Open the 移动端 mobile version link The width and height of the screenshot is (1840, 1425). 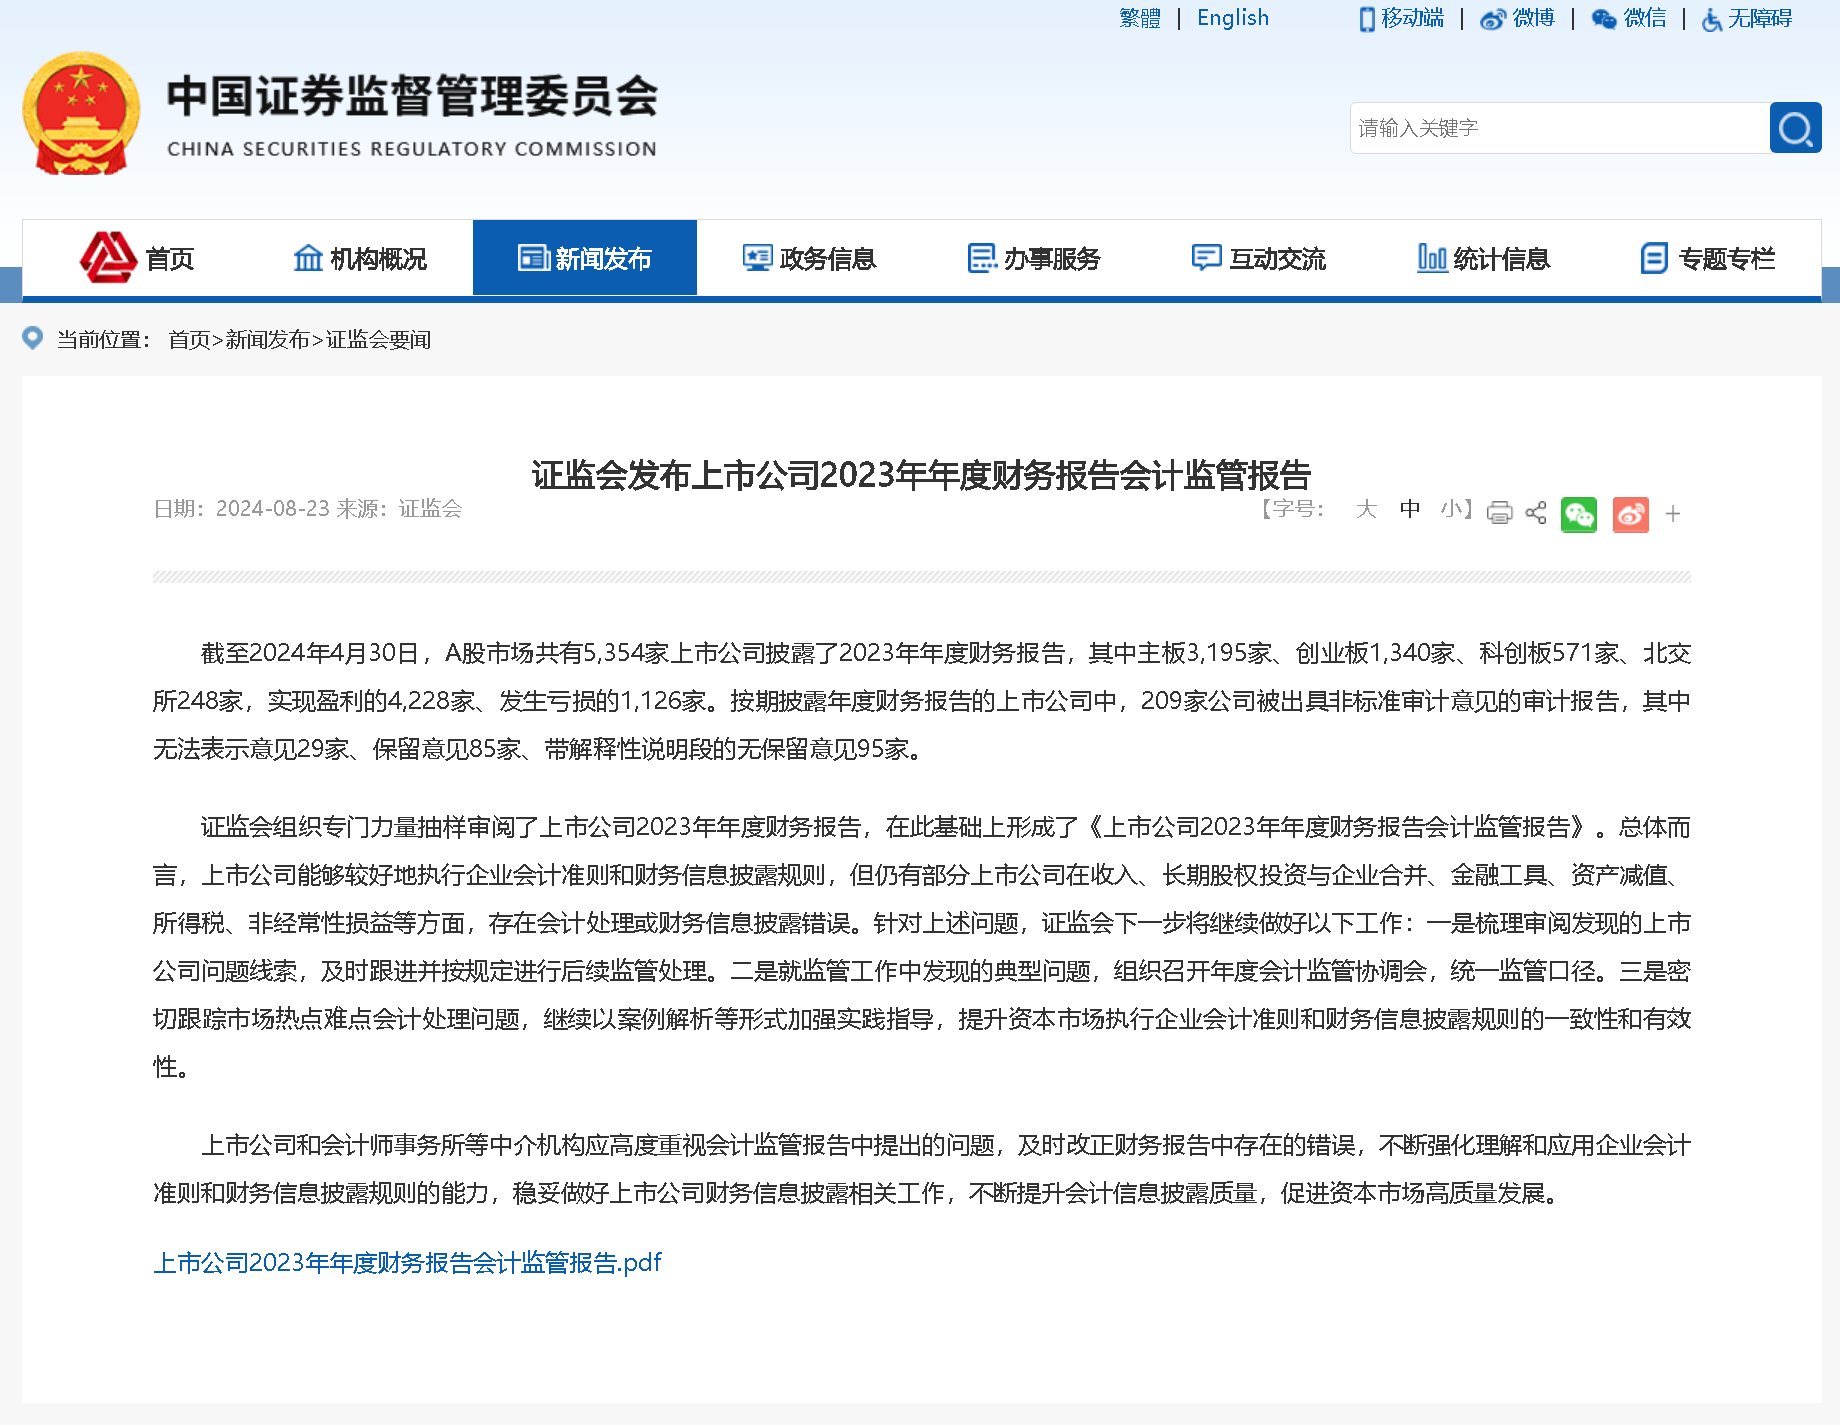click(1402, 18)
